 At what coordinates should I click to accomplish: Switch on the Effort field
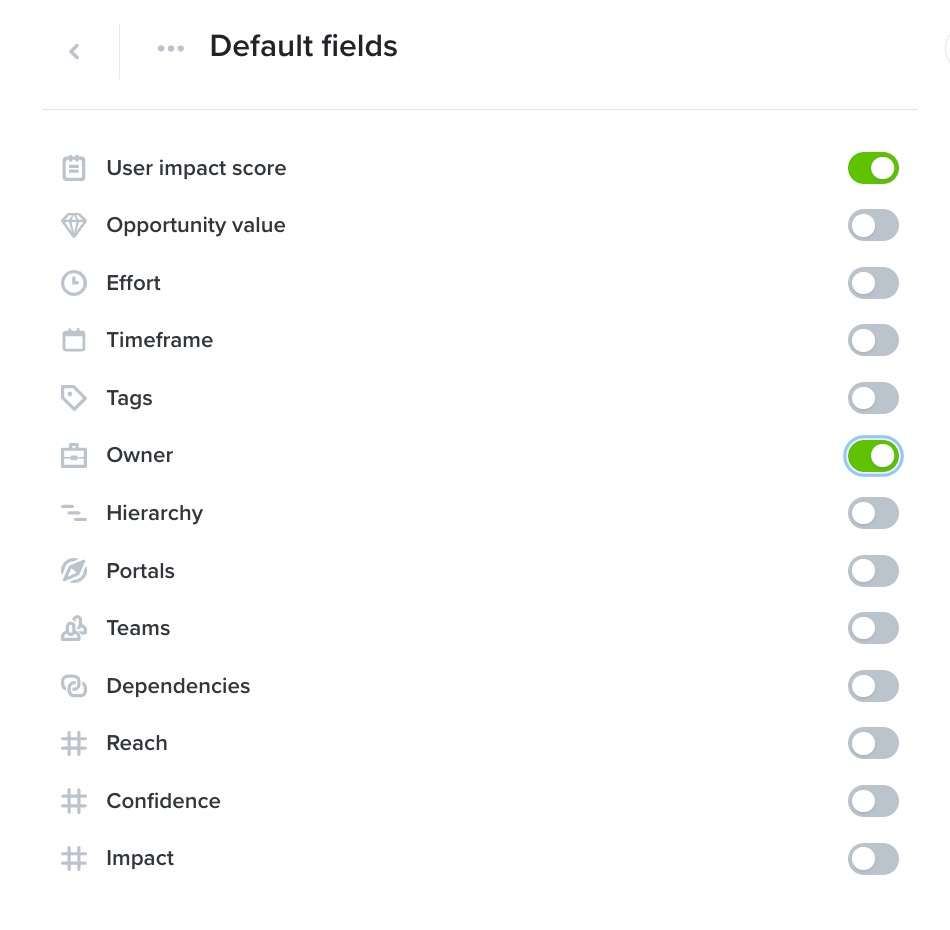873,283
